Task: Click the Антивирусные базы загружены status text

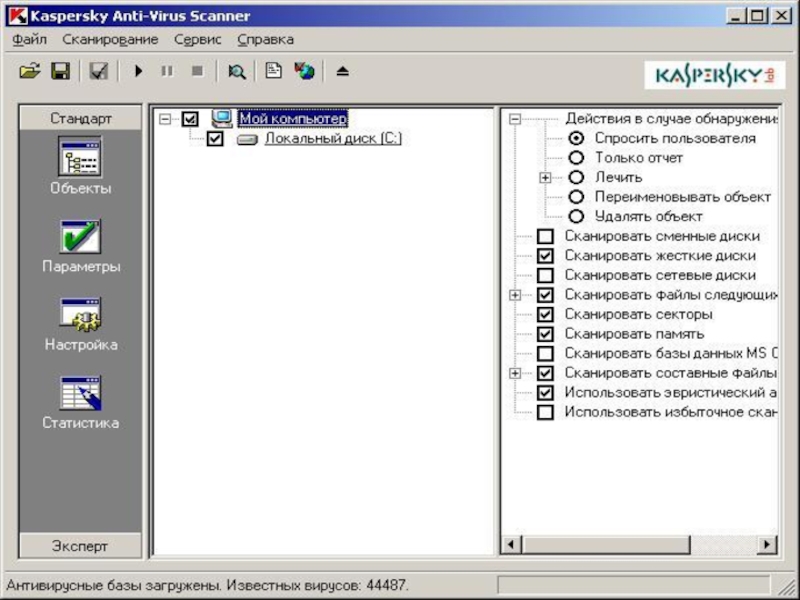Action: (114, 585)
